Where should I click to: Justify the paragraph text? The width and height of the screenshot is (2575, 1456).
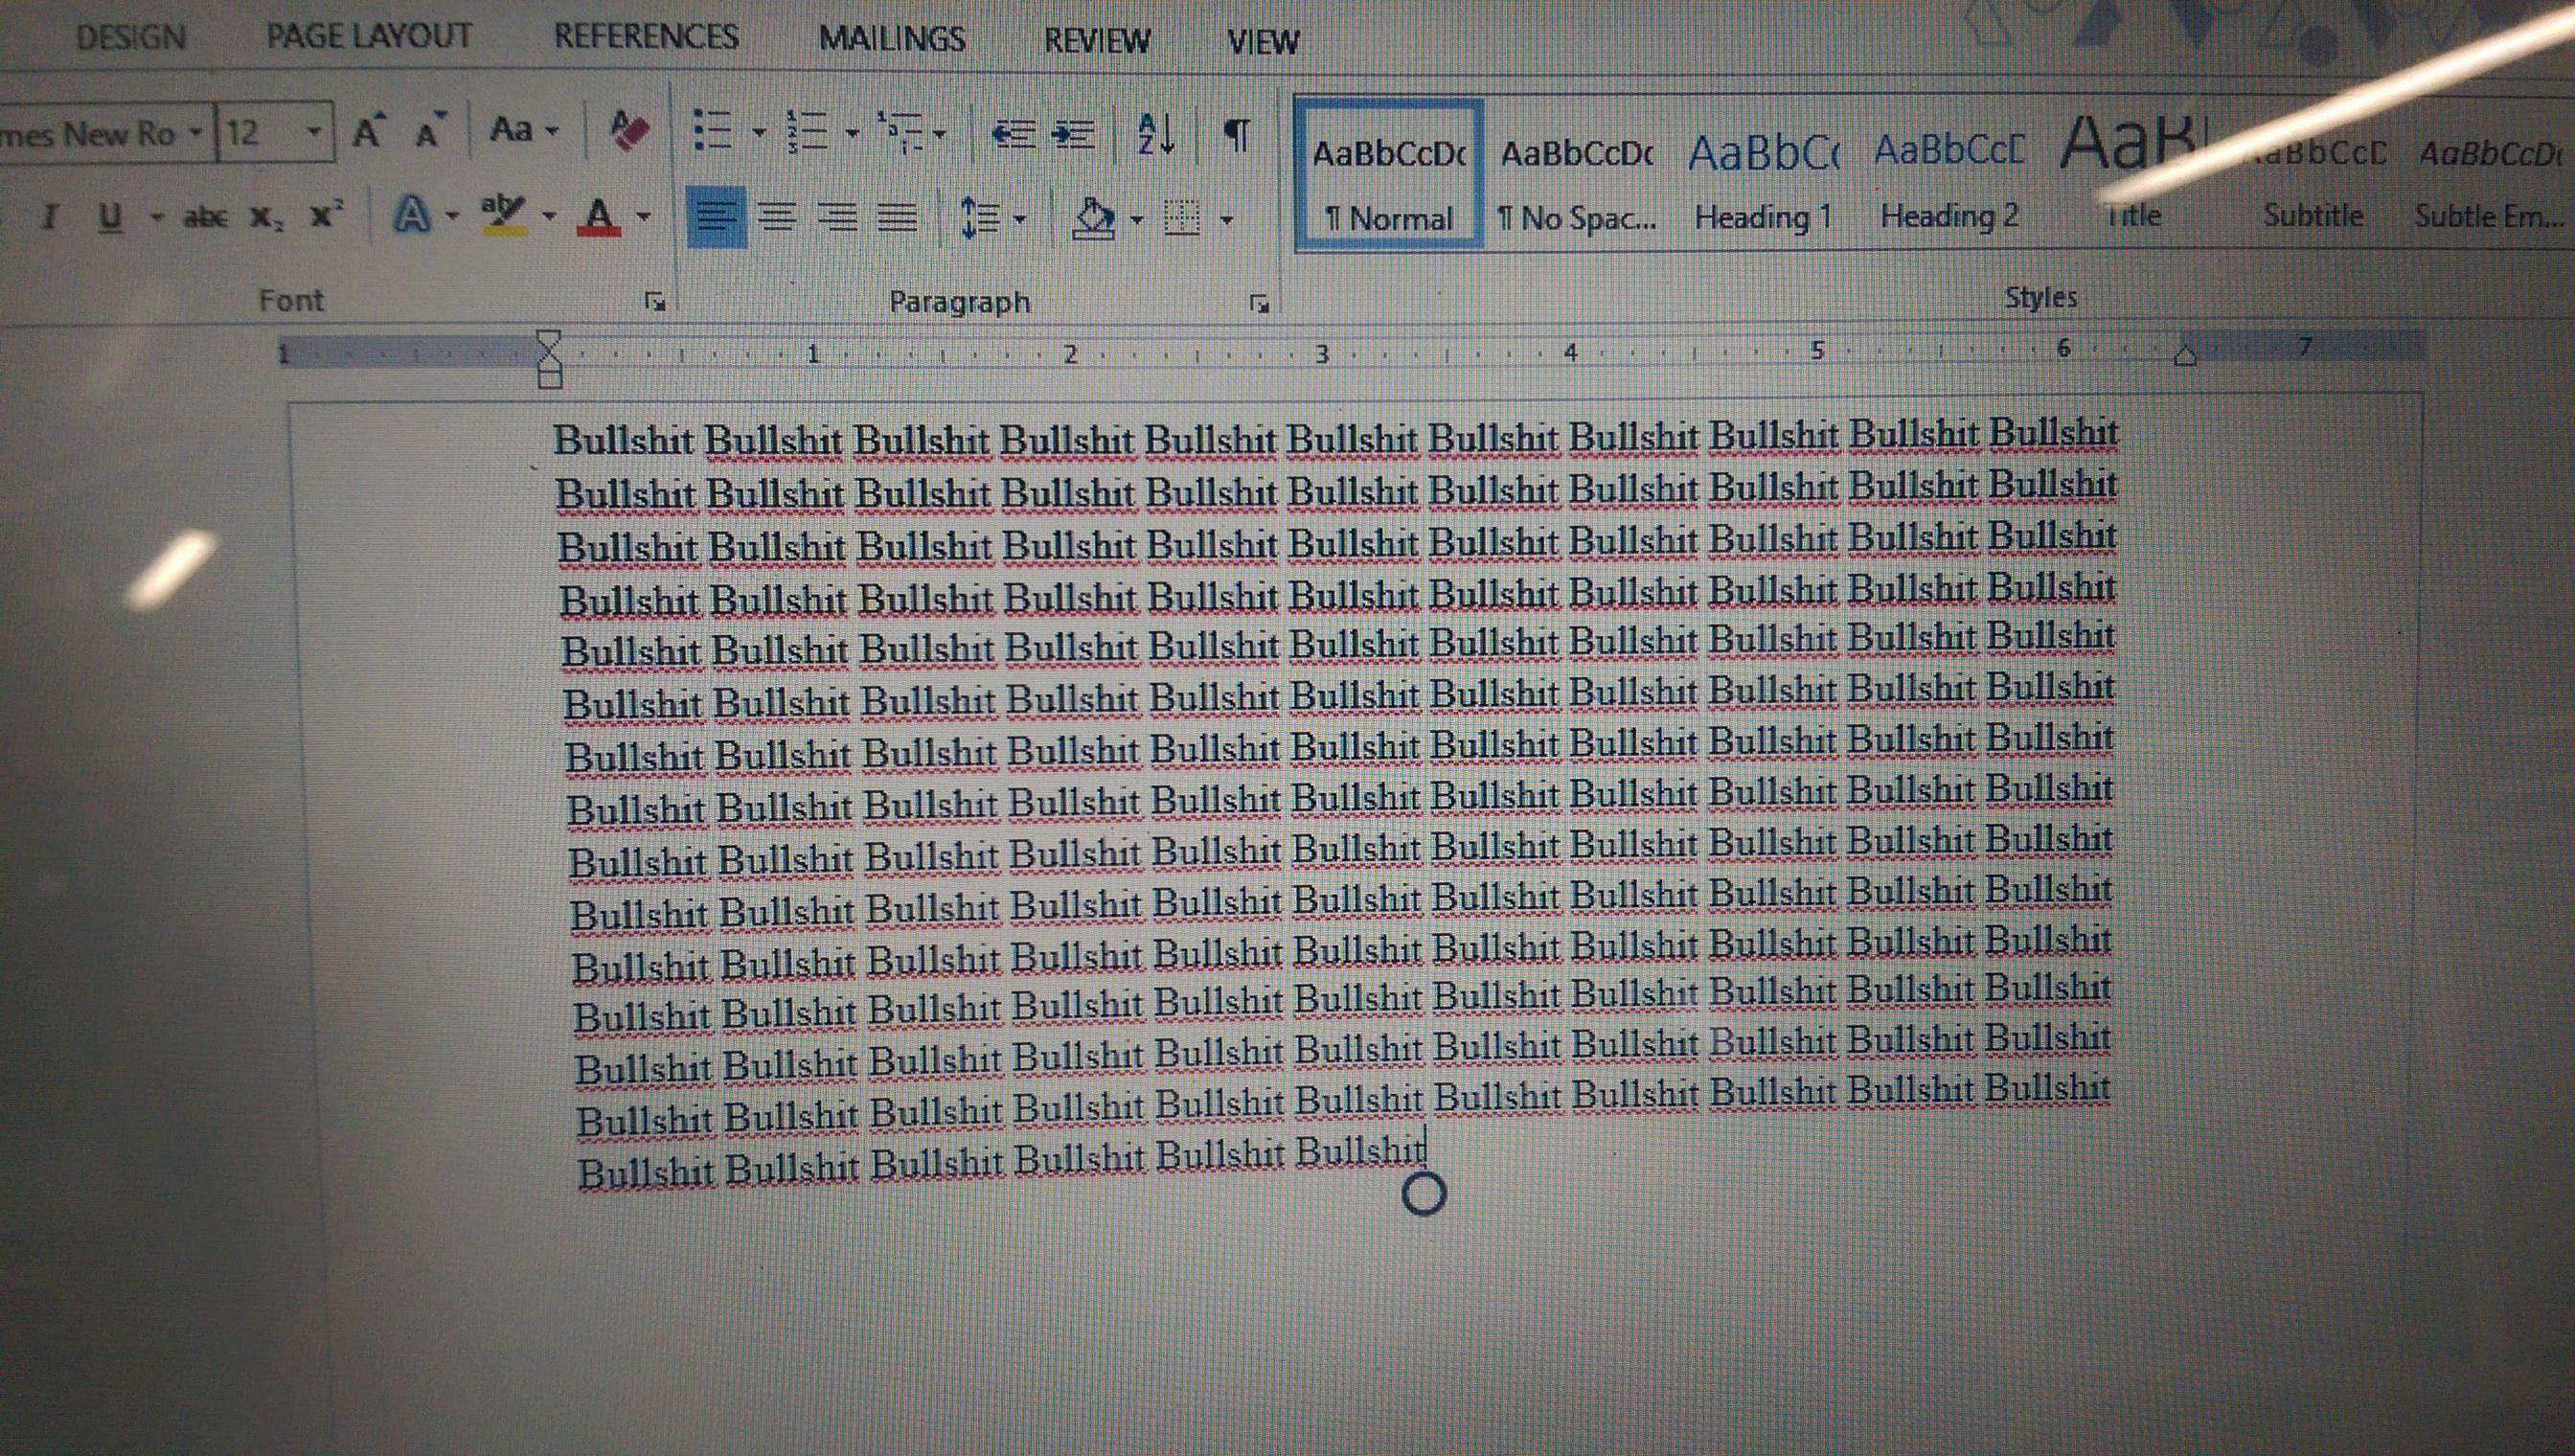[x=898, y=216]
